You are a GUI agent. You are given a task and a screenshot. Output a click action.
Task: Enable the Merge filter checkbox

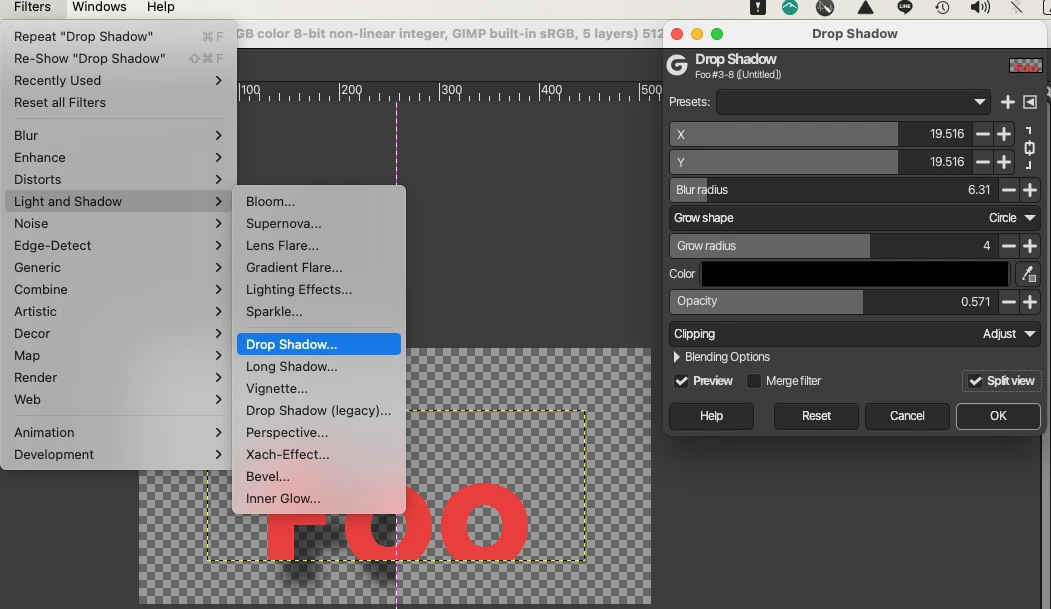(x=754, y=381)
